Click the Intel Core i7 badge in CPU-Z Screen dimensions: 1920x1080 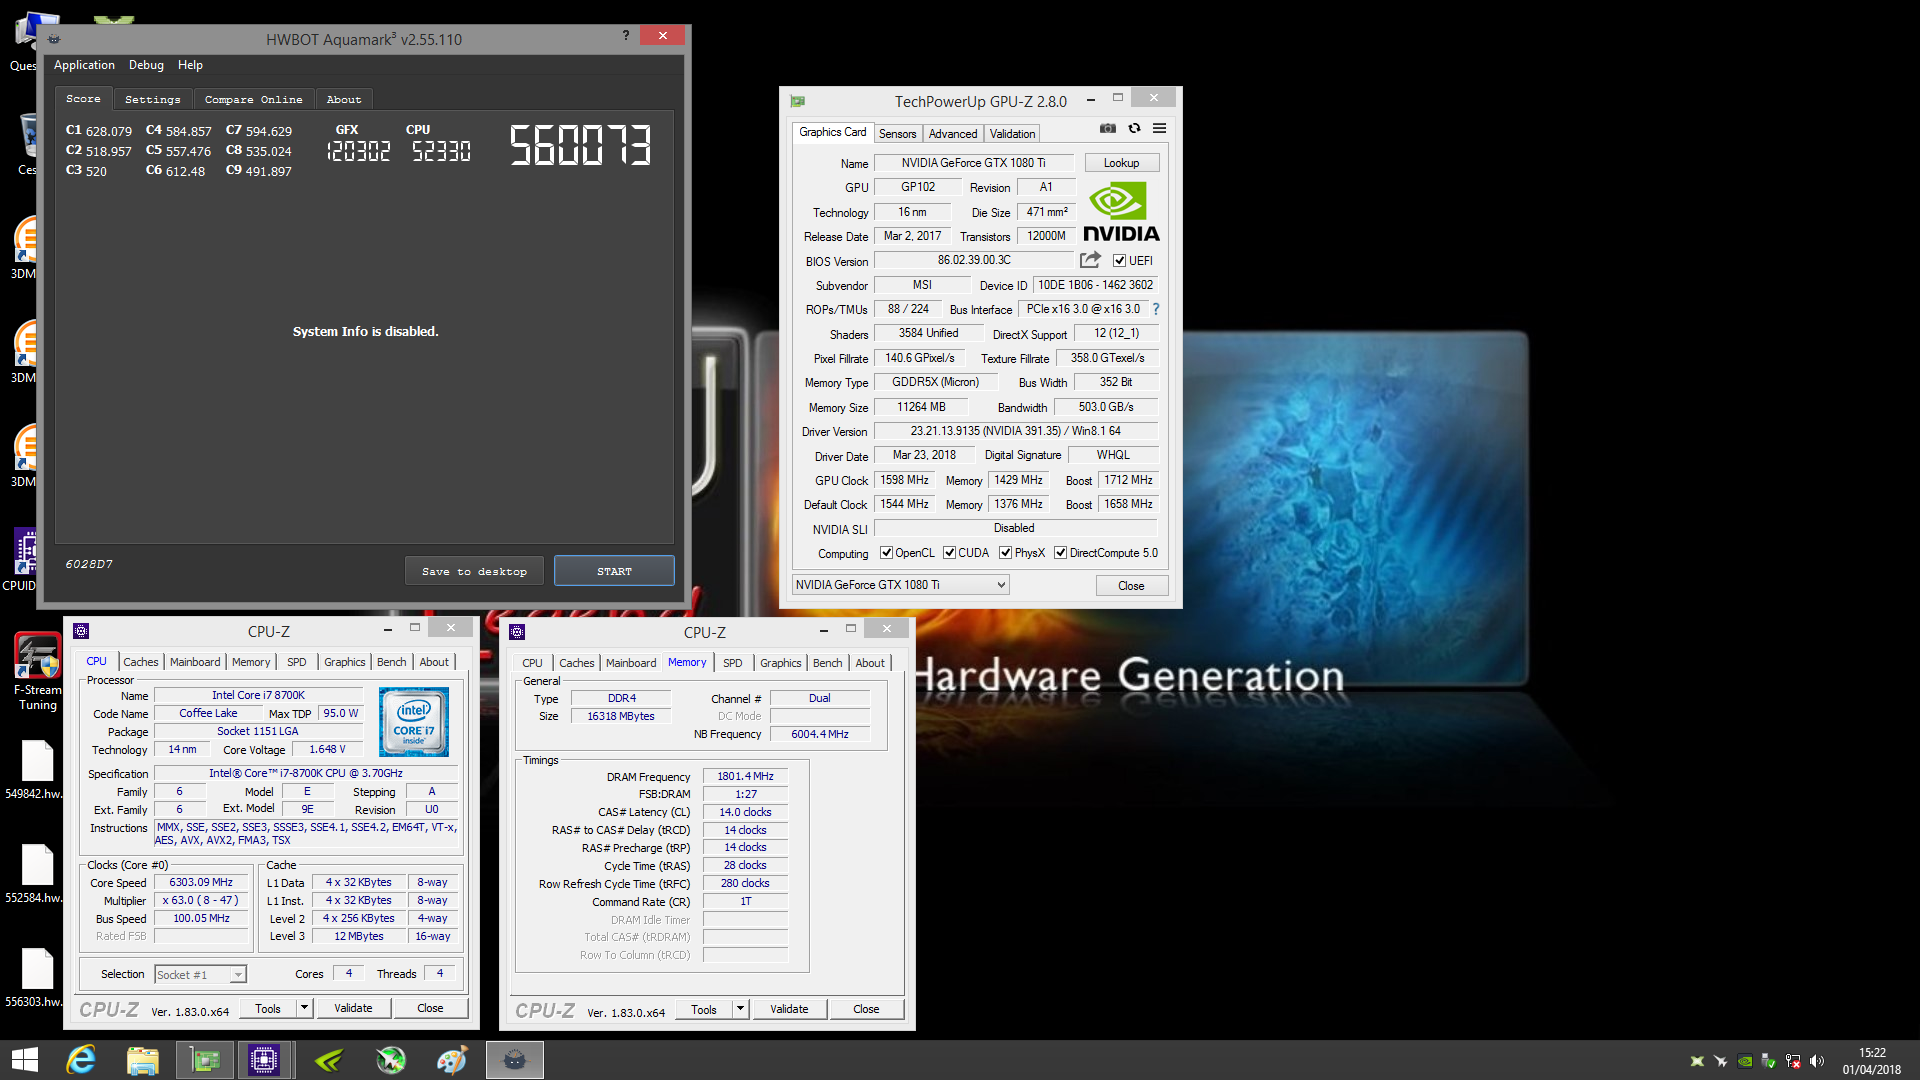(x=413, y=722)
